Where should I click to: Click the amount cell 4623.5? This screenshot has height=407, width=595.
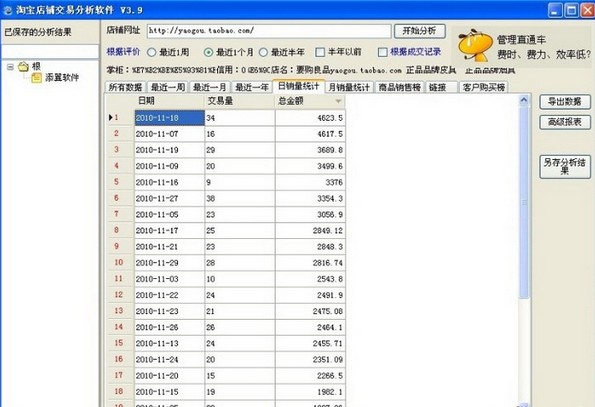[x=310, y=118]
